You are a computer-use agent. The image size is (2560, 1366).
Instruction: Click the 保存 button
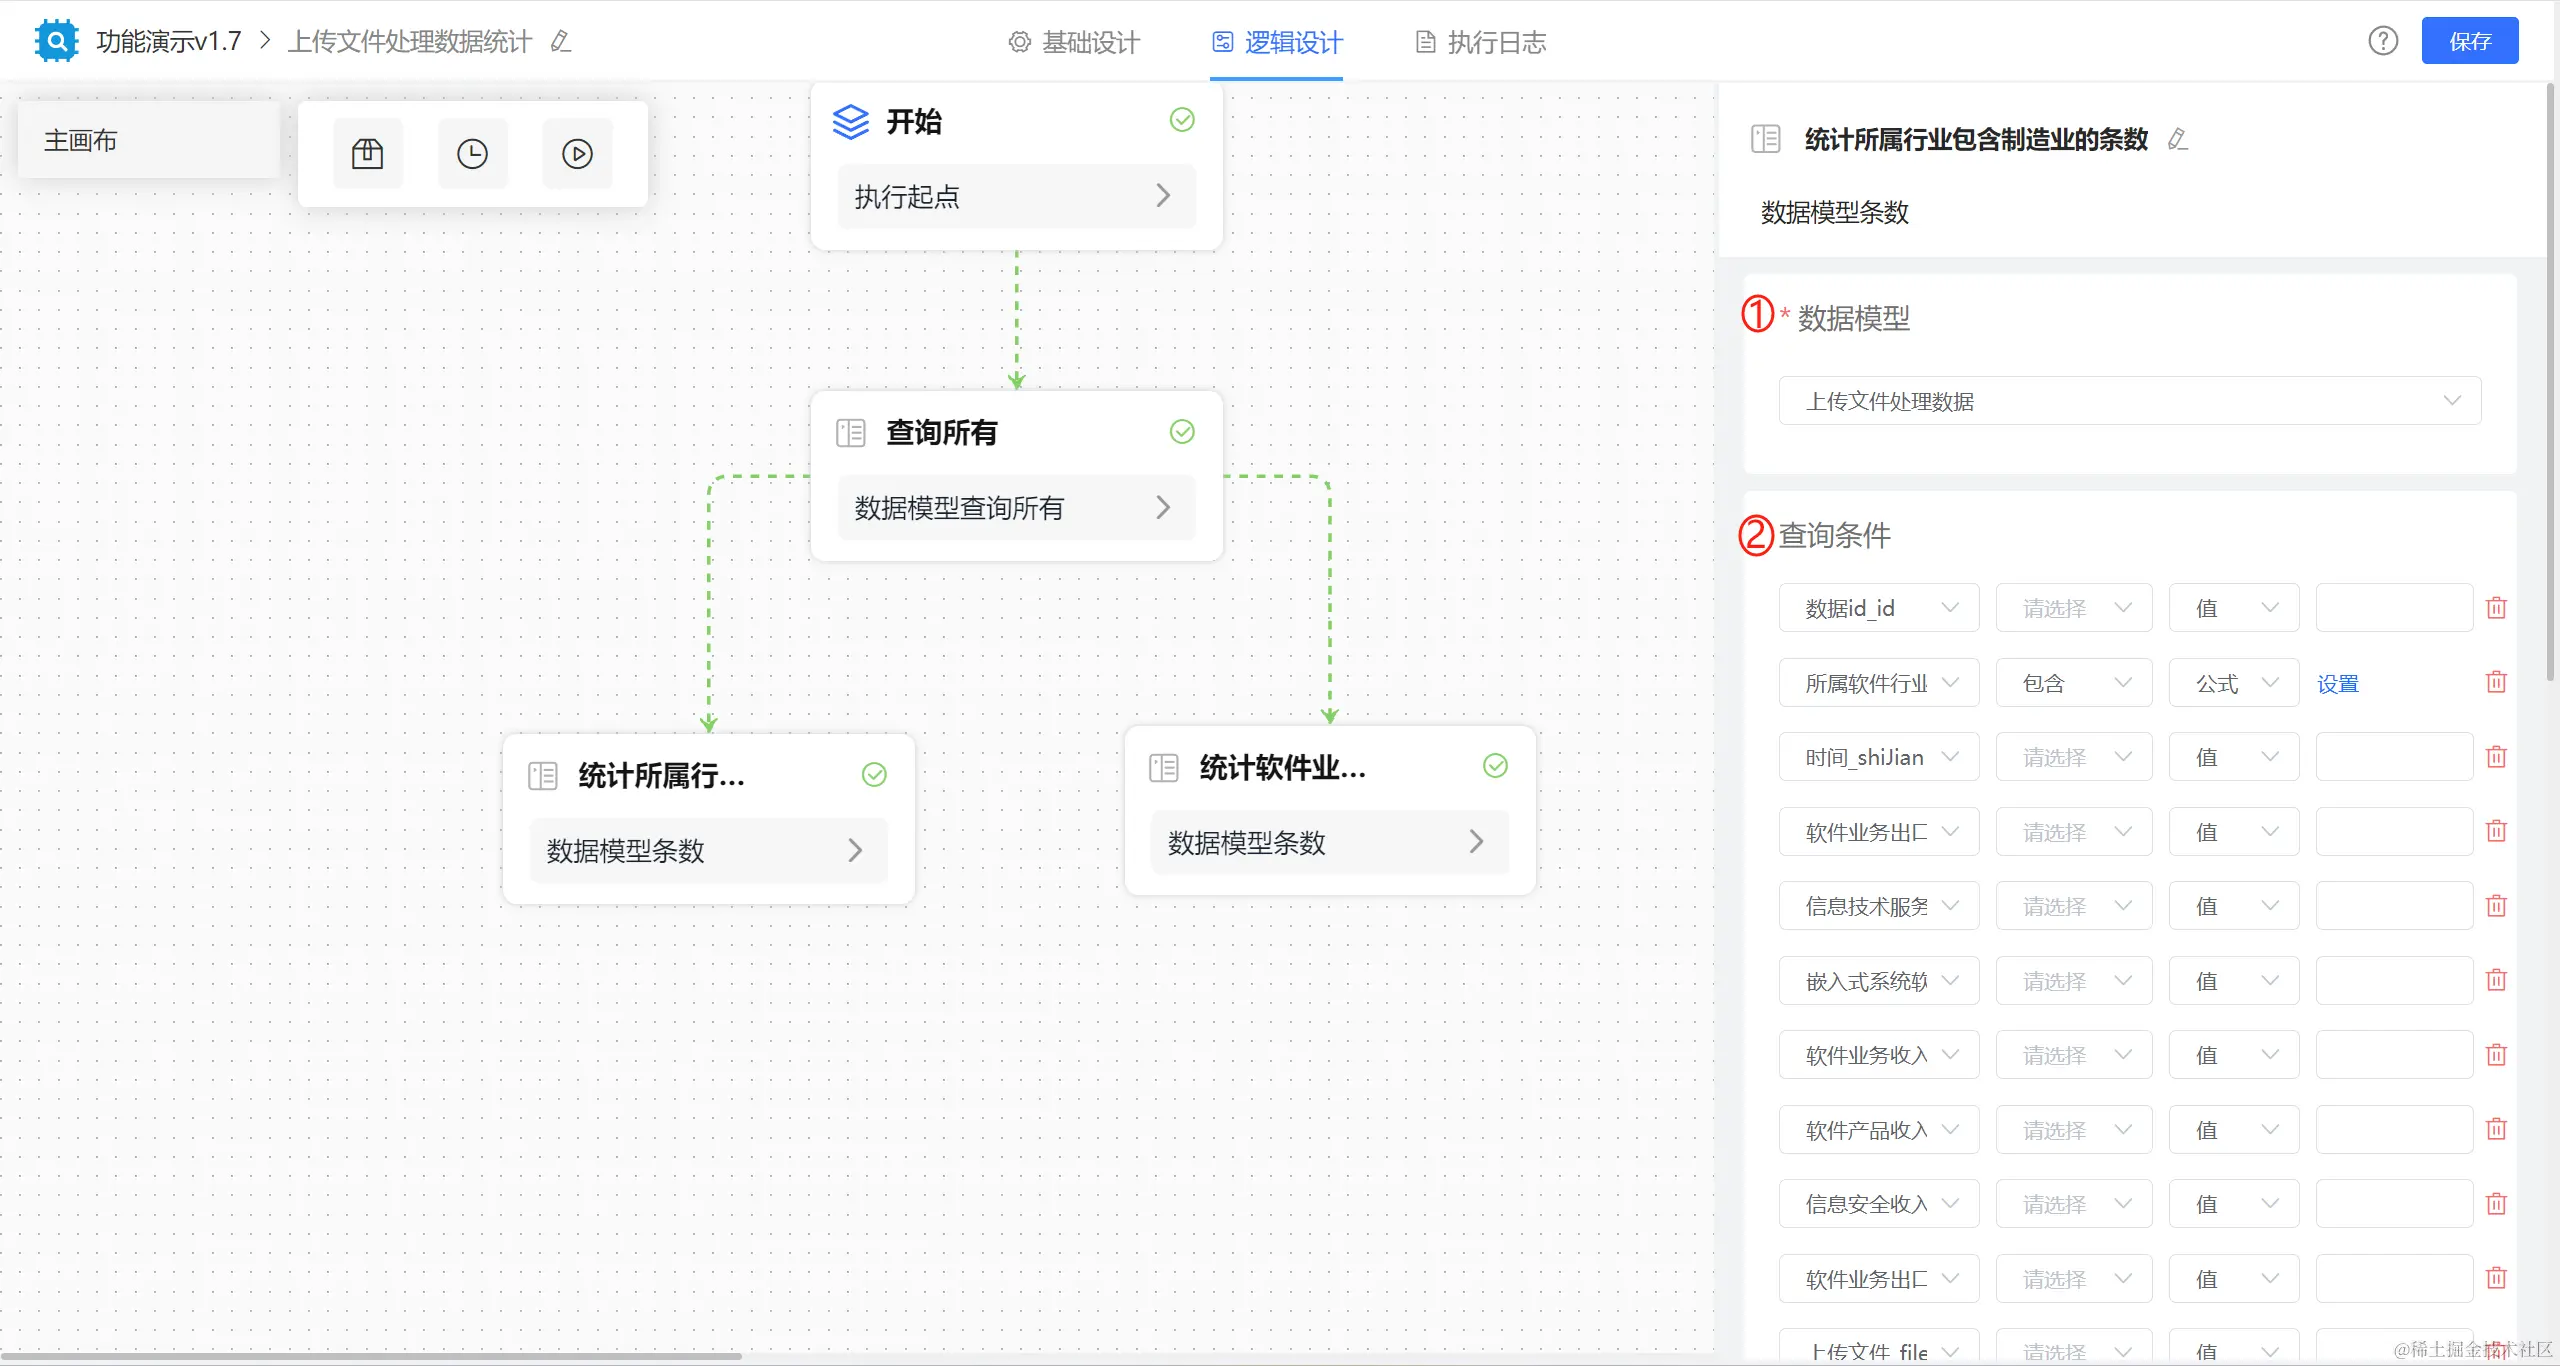[x=2469, y=41]
